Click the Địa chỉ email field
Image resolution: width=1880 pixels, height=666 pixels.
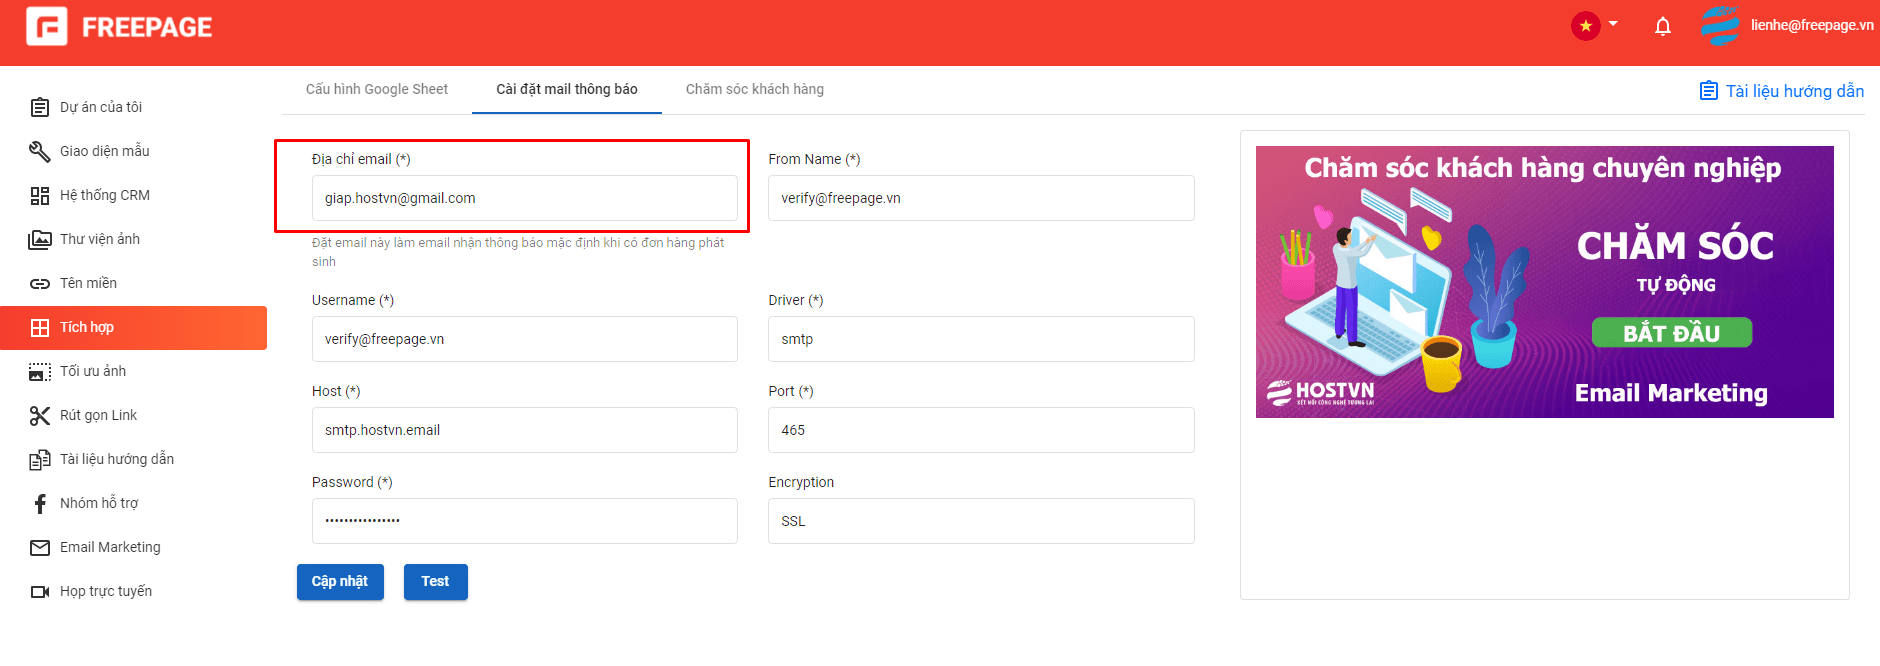pos(525,198)
